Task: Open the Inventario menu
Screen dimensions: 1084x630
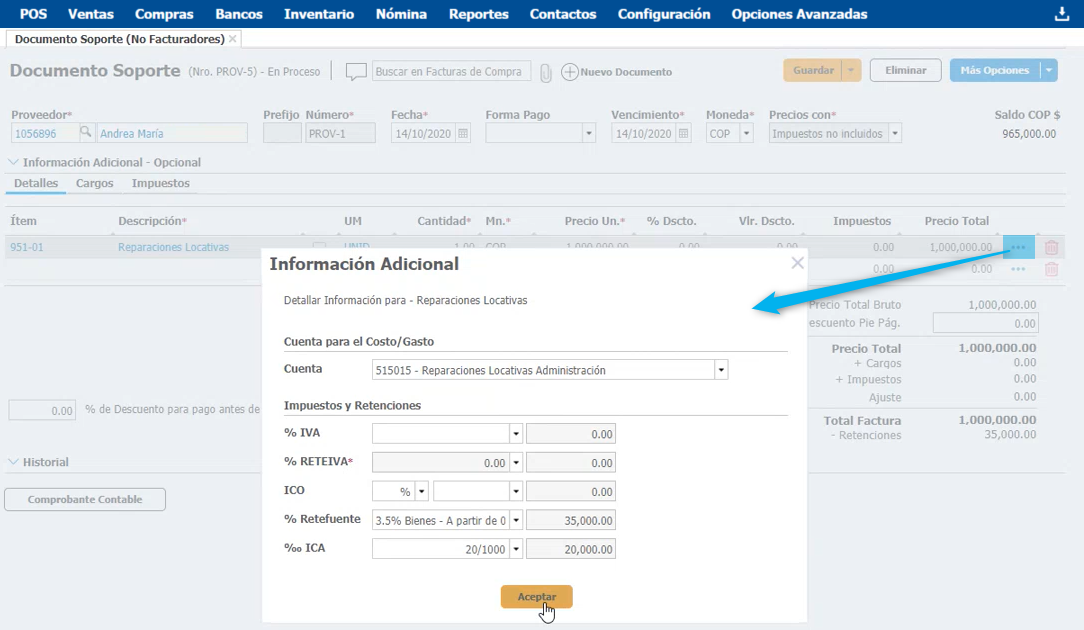Action: (x=319, y=14)
